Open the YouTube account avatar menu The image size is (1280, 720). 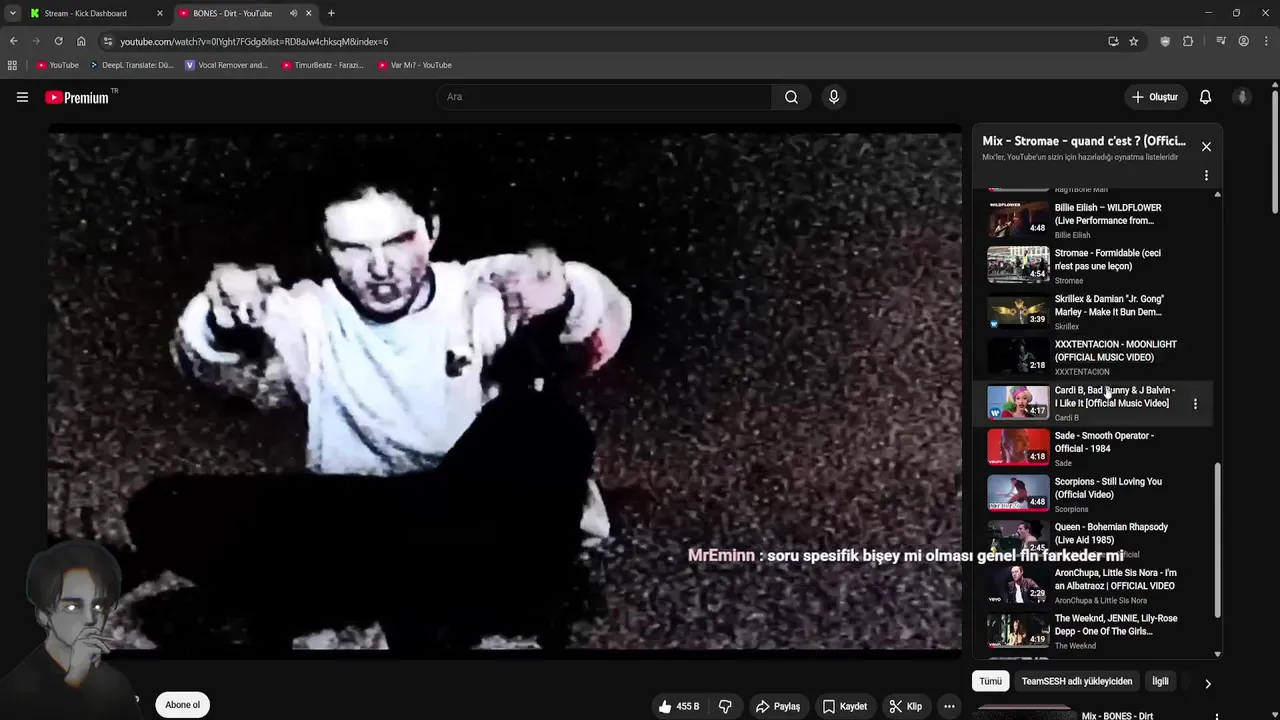1242,97
